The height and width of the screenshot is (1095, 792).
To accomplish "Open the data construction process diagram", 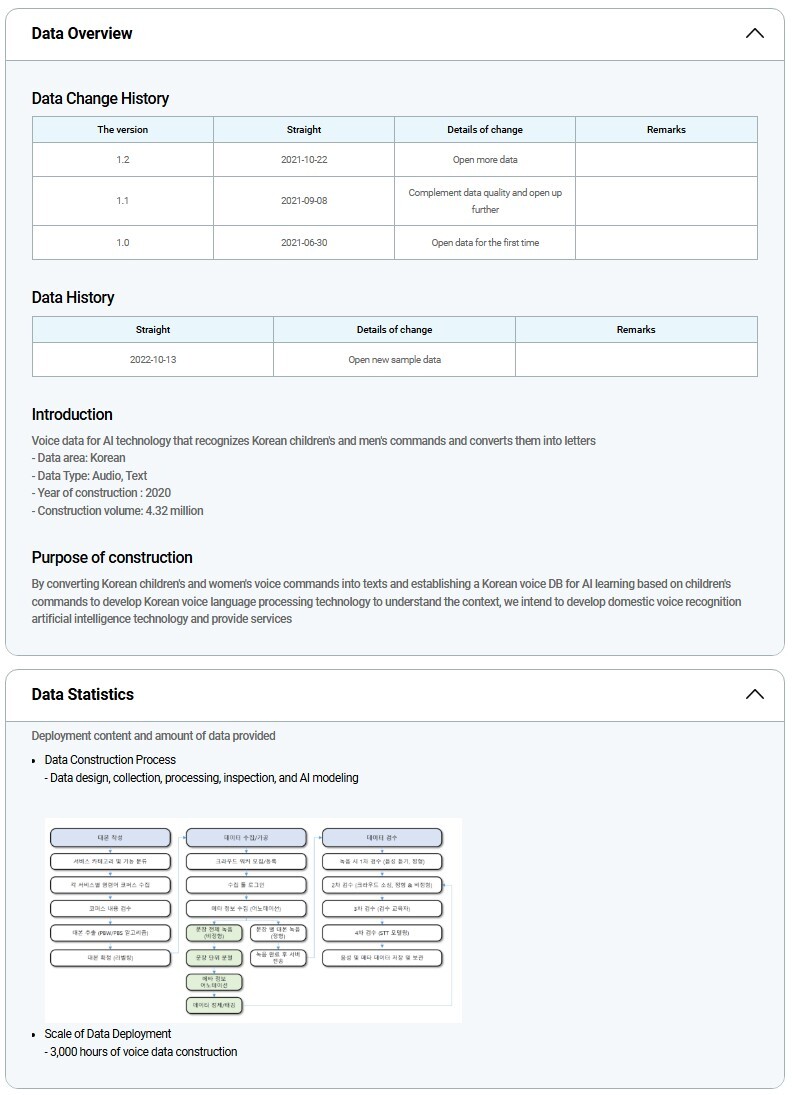I will (253, 919).
